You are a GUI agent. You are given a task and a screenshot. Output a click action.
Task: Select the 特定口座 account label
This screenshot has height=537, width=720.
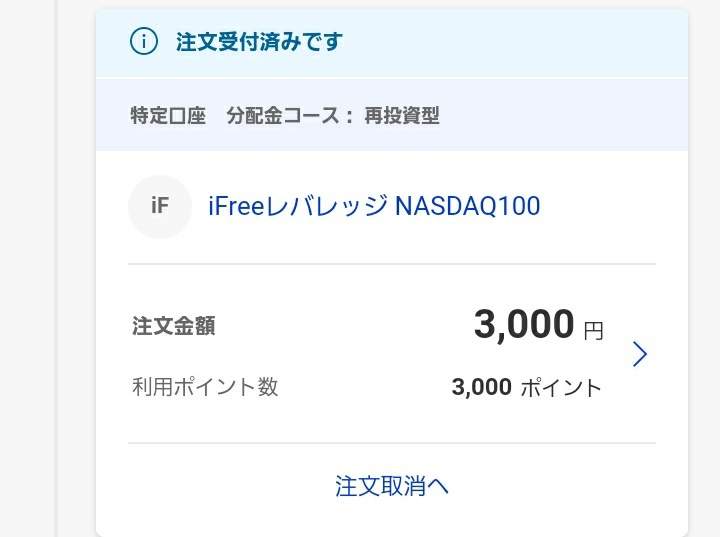click(168, 115)
